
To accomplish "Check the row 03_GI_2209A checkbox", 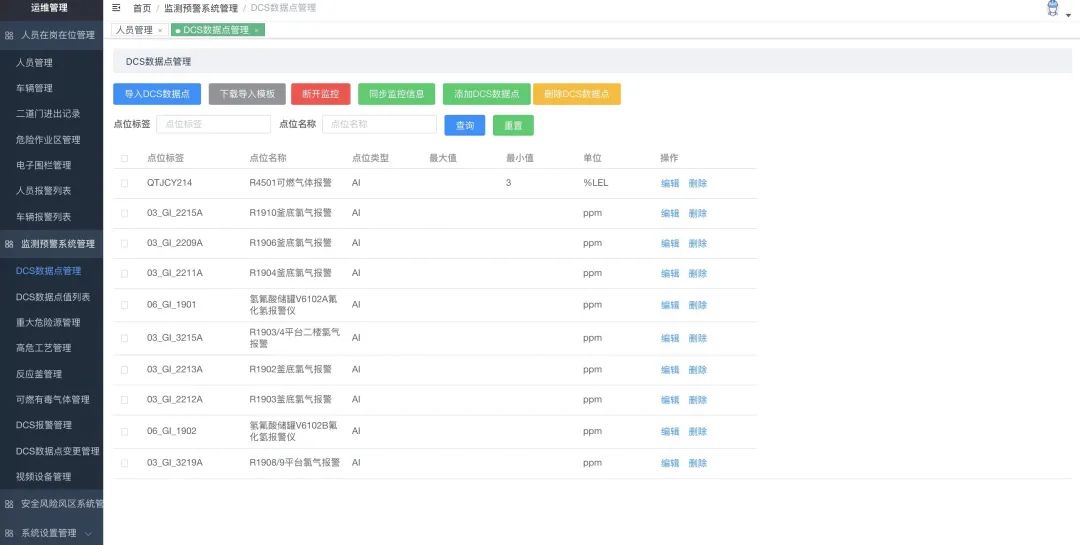I will pyautogui.click(x=125, y=243).
